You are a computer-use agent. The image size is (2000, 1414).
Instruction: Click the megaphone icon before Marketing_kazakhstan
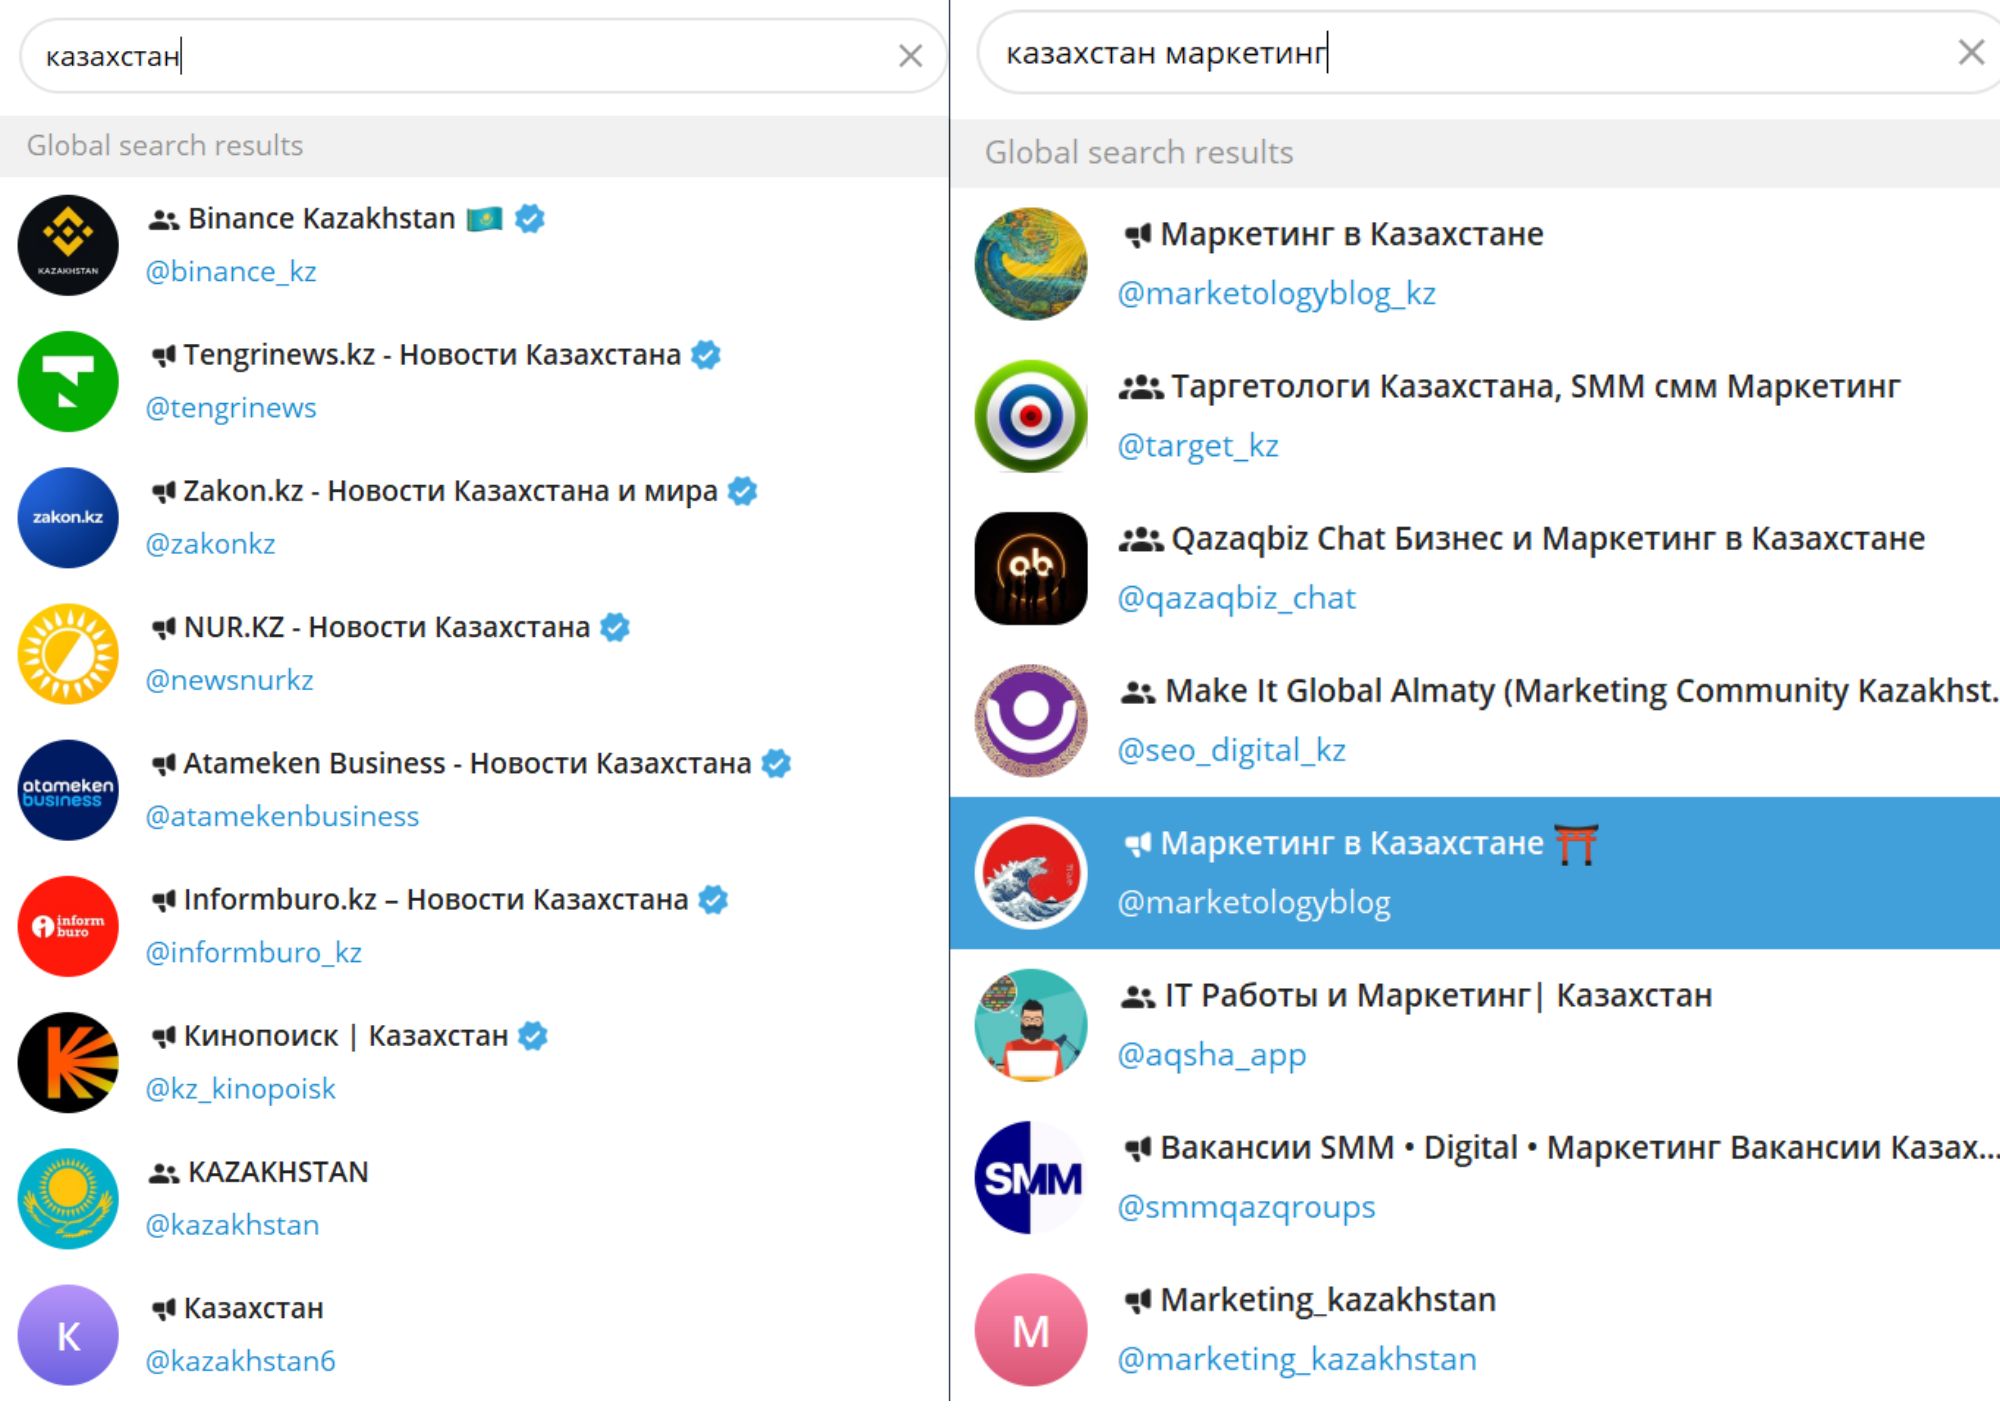tap(1137, 1300)
